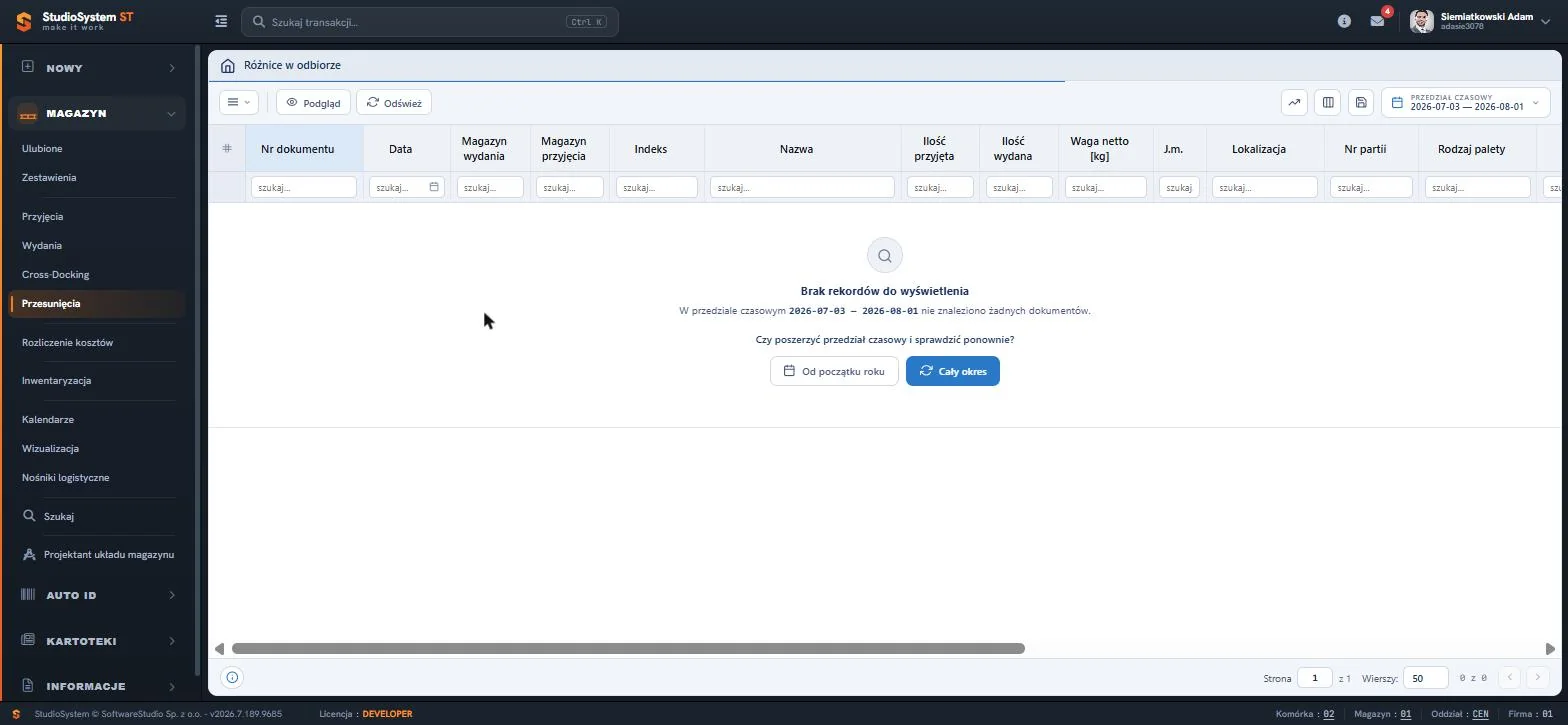Screen dimensions: 1568x725
Task: Click the save disk icon button
Action: [1360, 102]
